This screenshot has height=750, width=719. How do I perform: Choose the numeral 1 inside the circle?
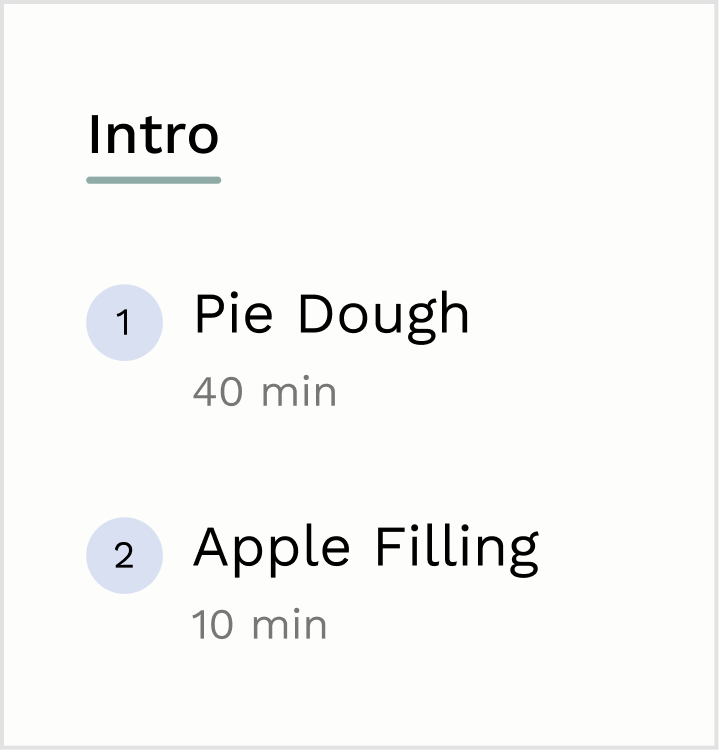tap(123, 322)
